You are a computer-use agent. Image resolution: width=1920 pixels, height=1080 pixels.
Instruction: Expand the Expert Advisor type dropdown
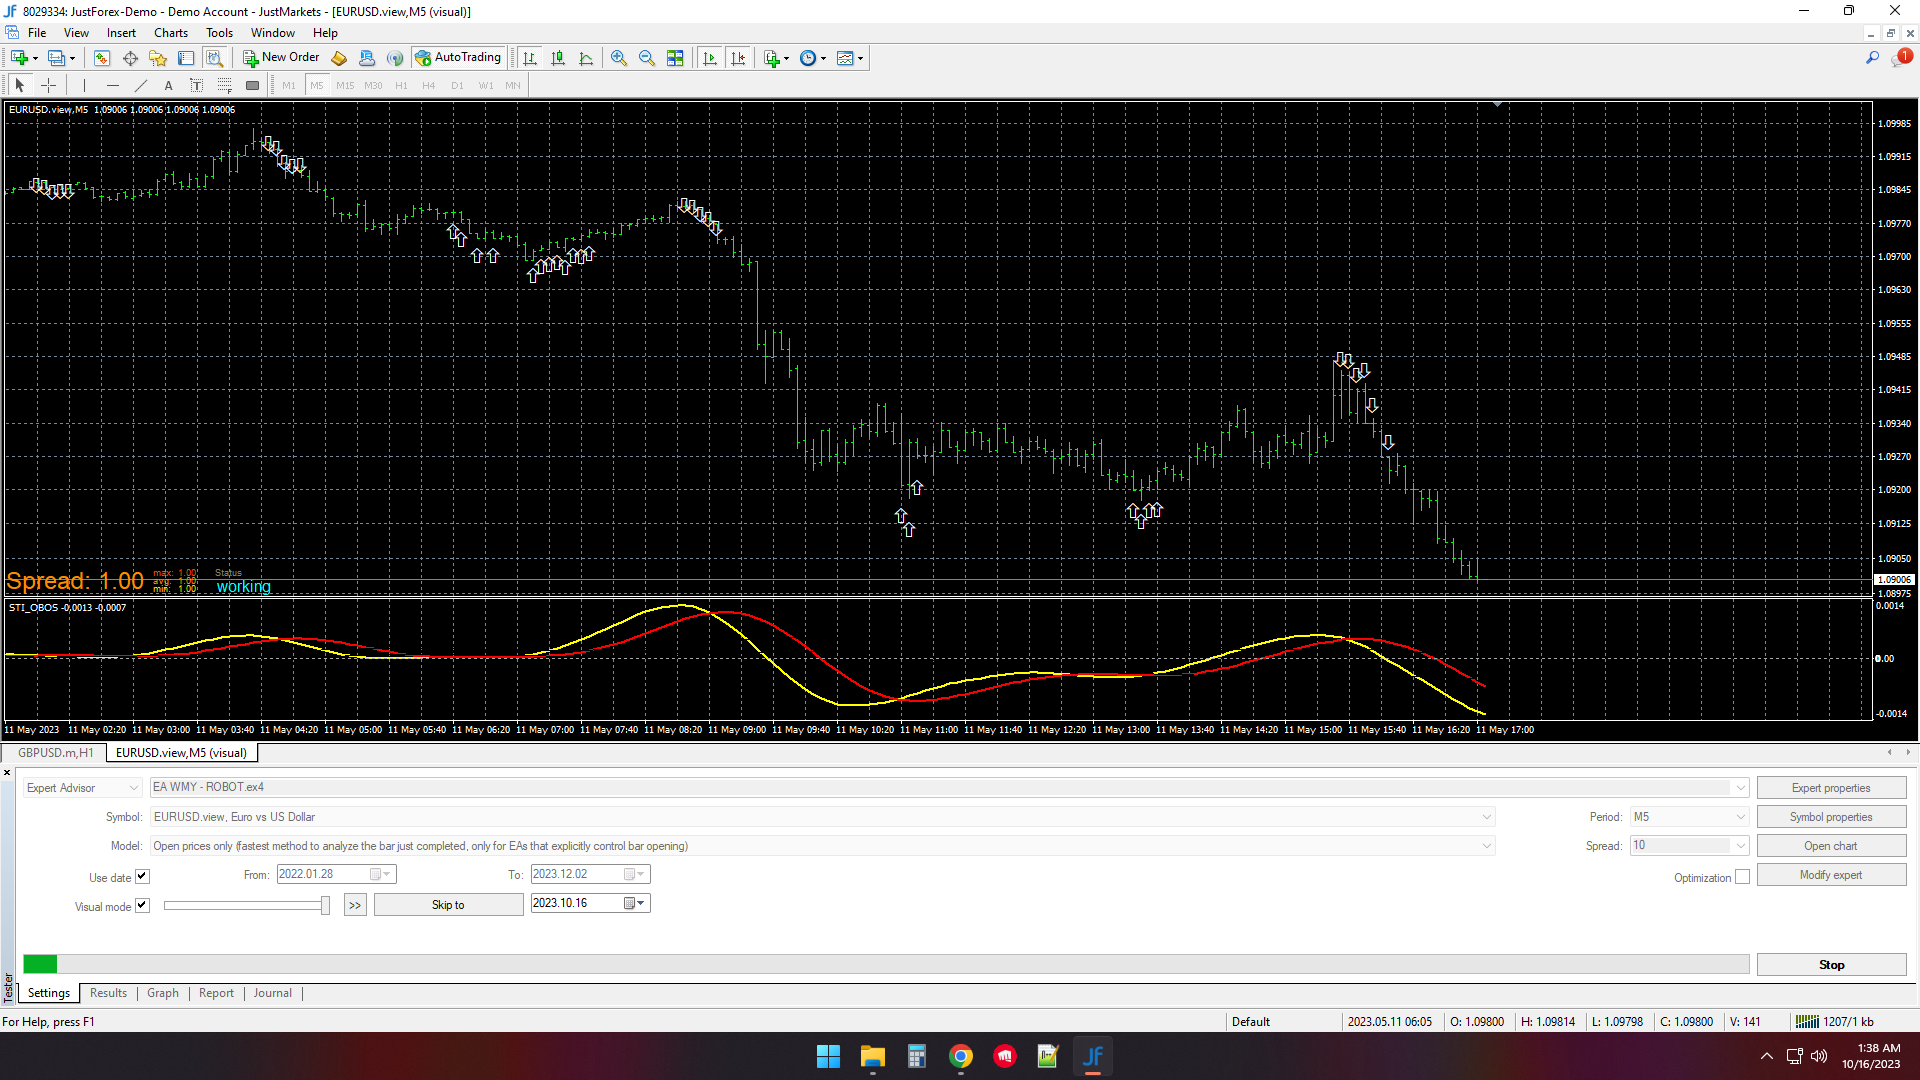[x=133, y=788]
